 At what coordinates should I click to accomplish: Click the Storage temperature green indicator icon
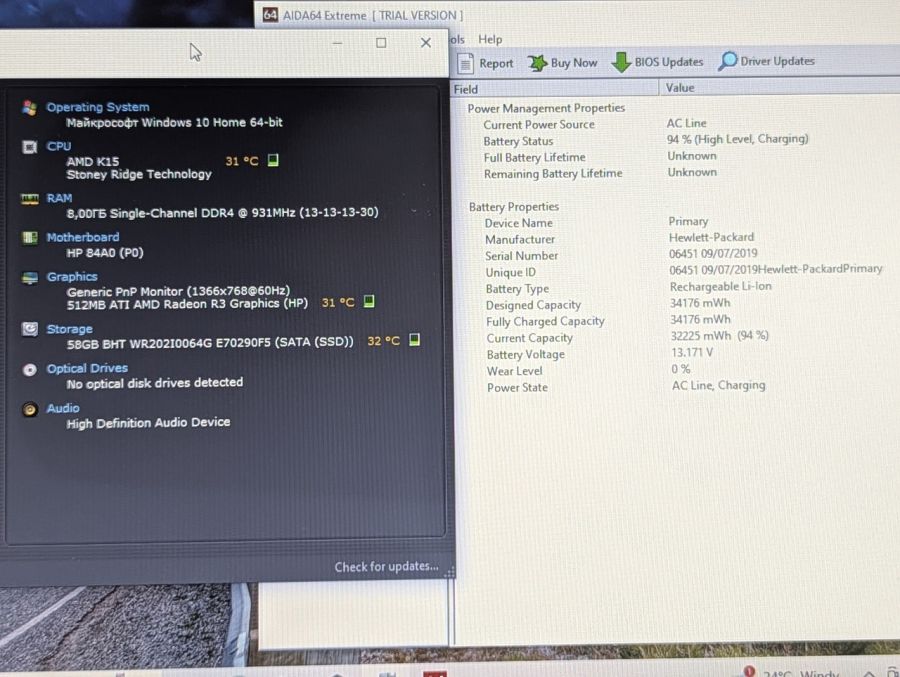(x=414, y=340)
